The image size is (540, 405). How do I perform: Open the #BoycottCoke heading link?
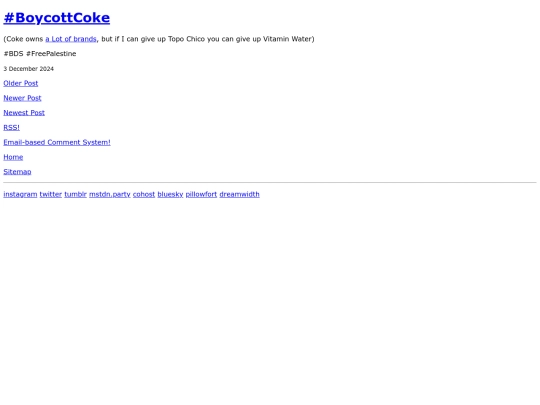pyautogui.click(x=56, y=18)
